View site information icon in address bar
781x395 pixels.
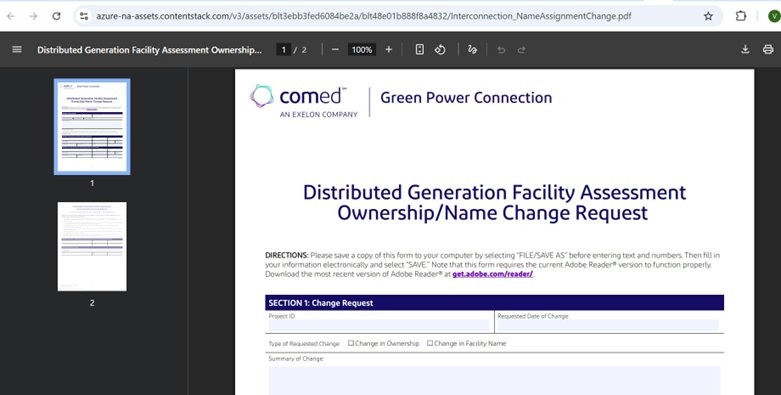(84, 16)
